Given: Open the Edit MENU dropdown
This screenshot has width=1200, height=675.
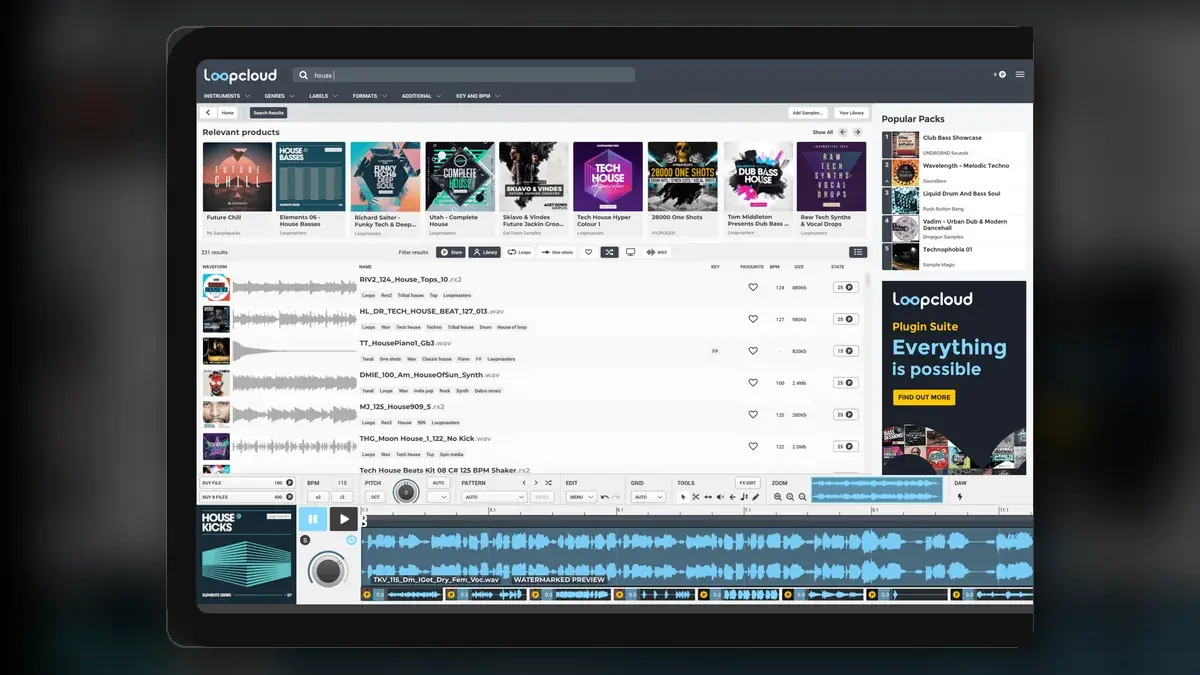Looking at the screenshot, I should pyautogui.click(x=581, y=497).
